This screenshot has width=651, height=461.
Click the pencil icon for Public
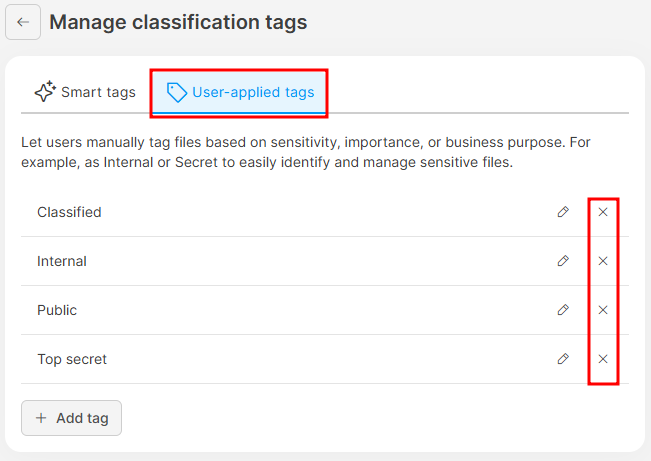point(563,310)
